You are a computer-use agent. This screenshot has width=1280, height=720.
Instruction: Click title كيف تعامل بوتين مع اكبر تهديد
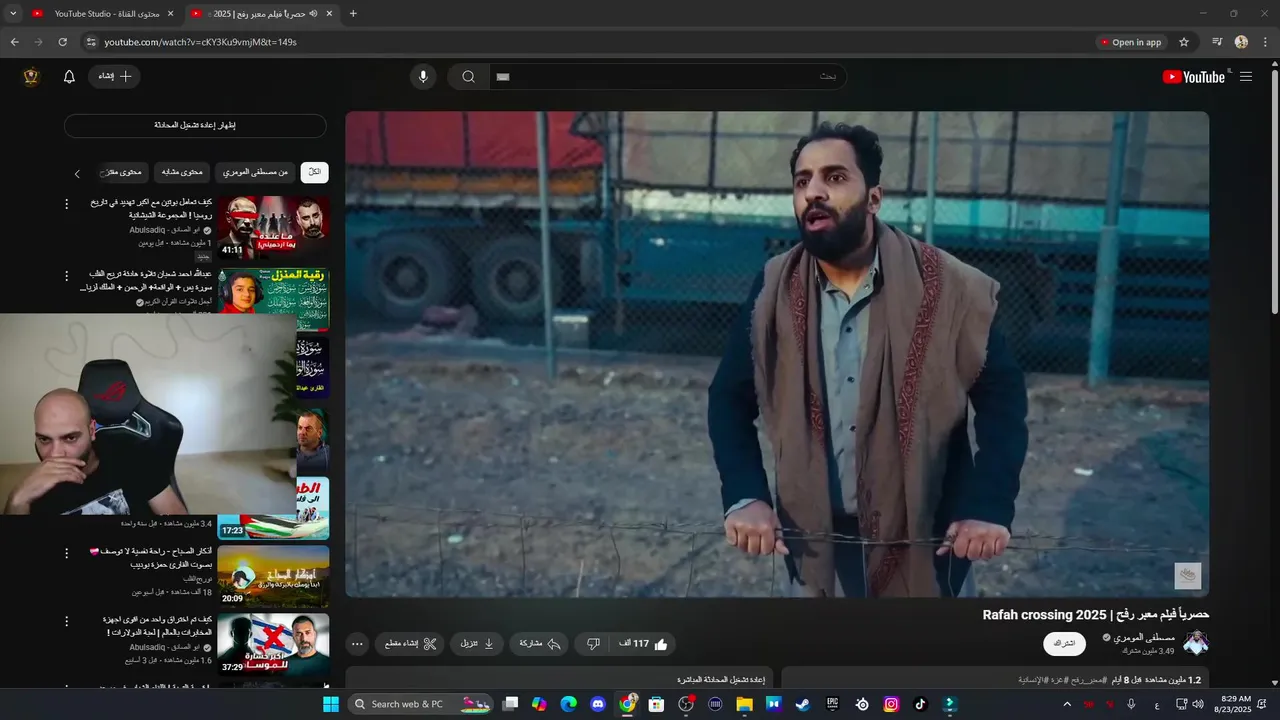click(150, 208)
